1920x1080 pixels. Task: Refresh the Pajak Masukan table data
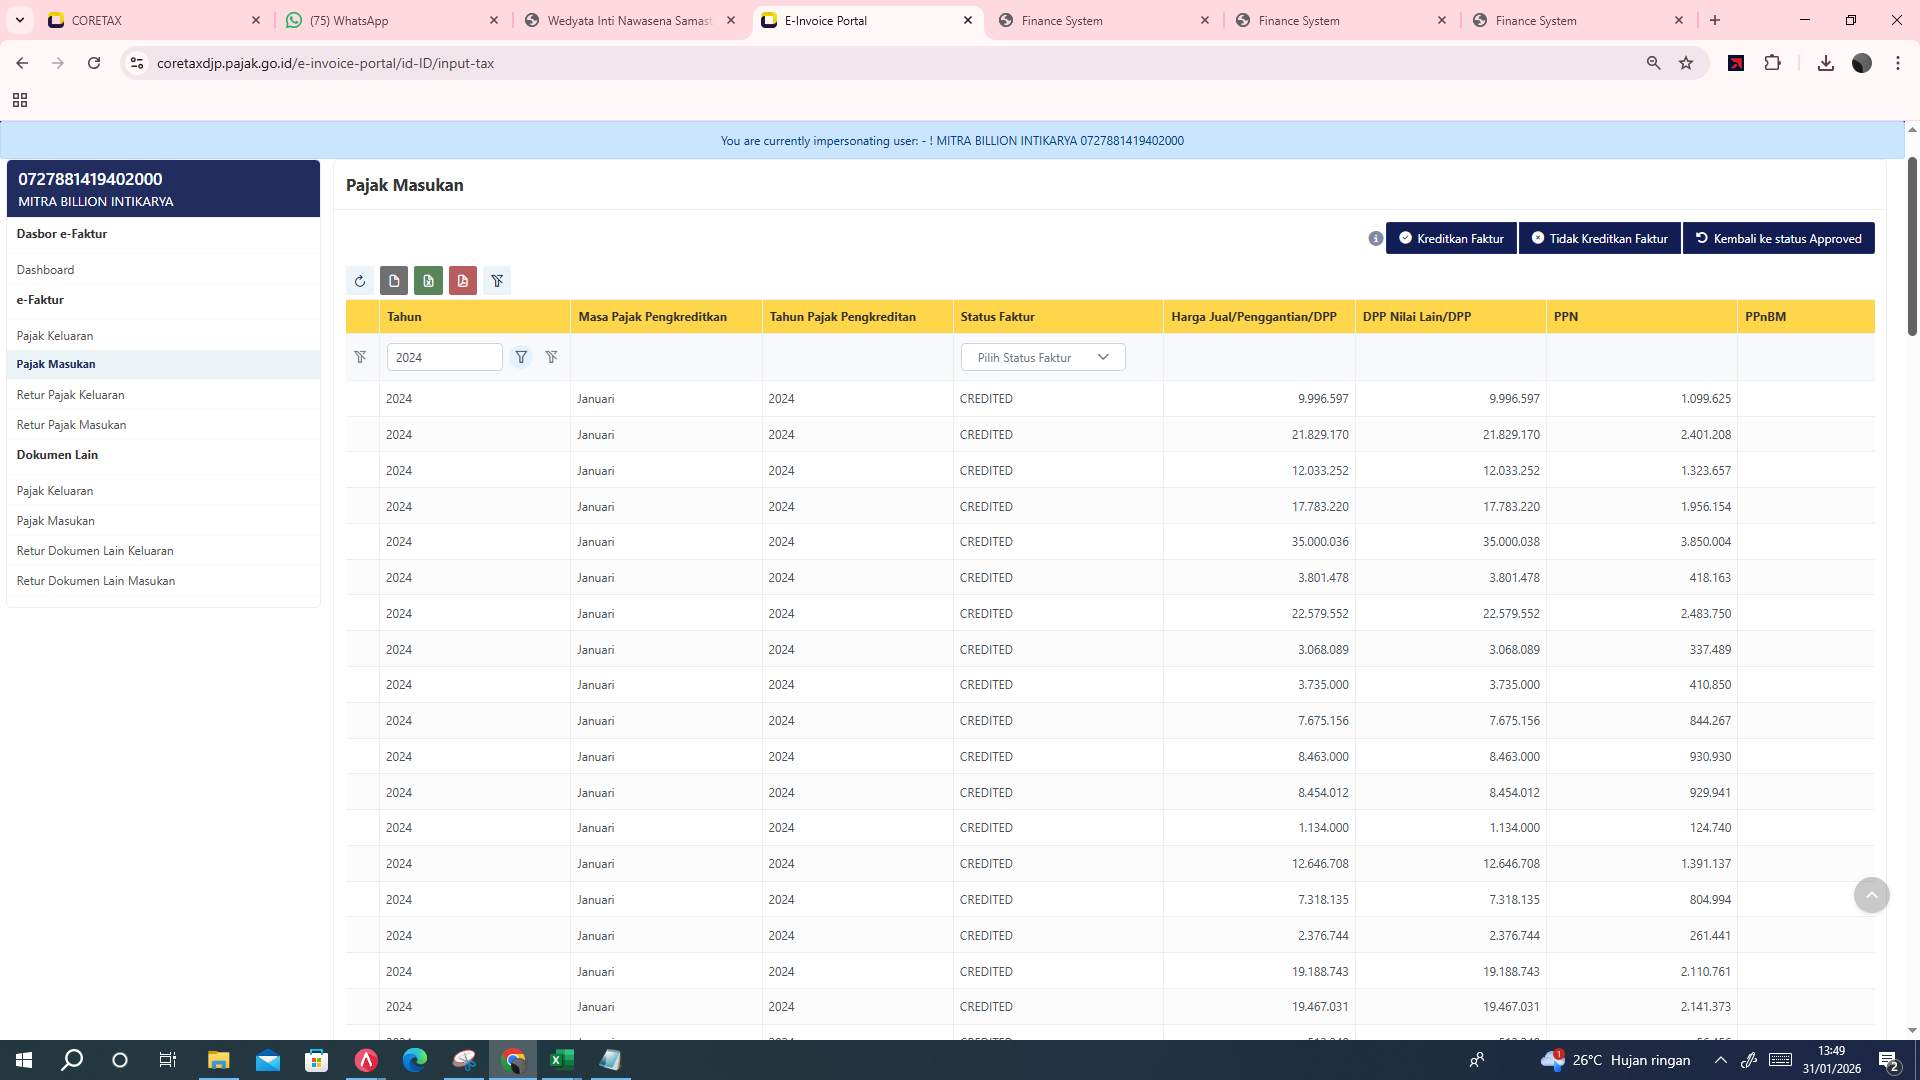[360, 281]
